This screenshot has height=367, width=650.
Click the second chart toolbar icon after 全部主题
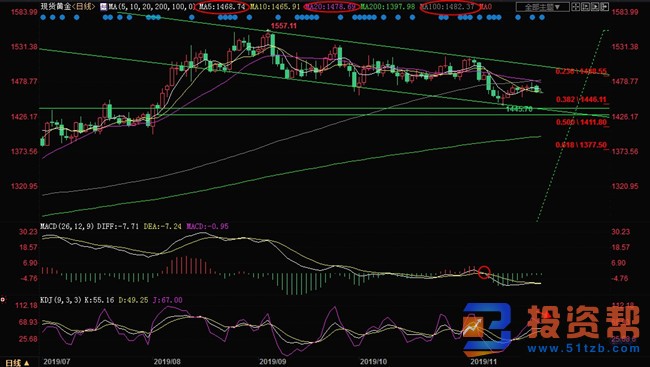coord(585,7)
